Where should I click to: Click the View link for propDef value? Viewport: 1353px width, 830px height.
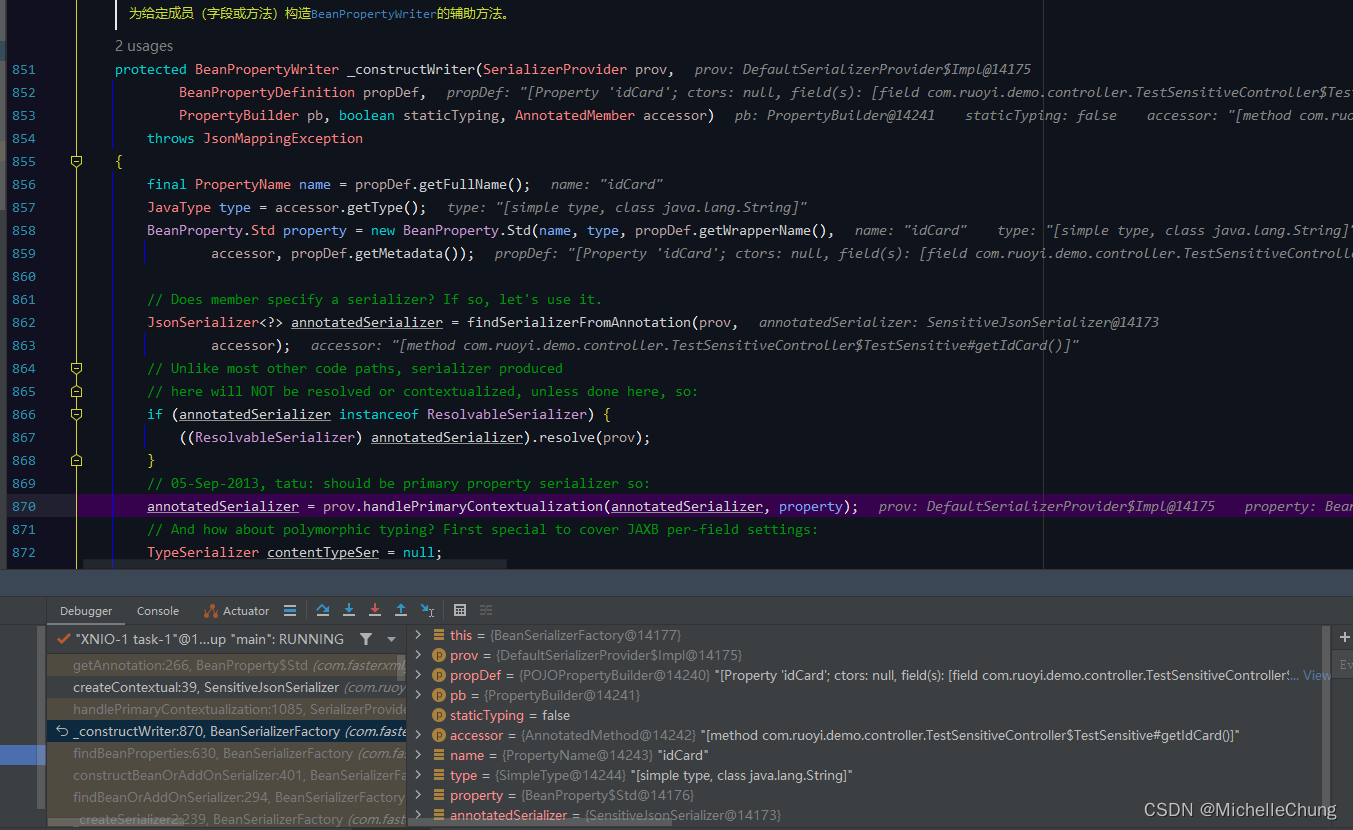pos(1317,675)
